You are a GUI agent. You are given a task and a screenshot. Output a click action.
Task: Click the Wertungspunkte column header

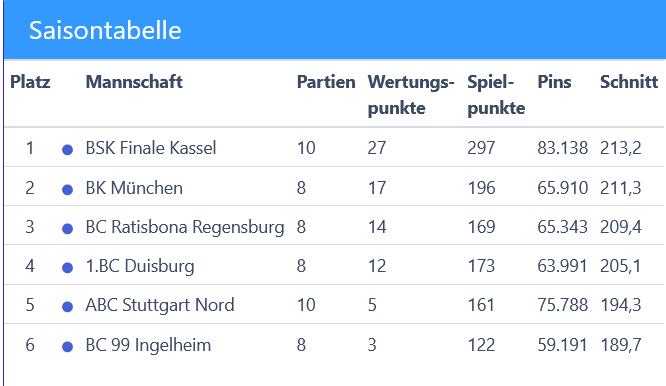coord(411,95)
